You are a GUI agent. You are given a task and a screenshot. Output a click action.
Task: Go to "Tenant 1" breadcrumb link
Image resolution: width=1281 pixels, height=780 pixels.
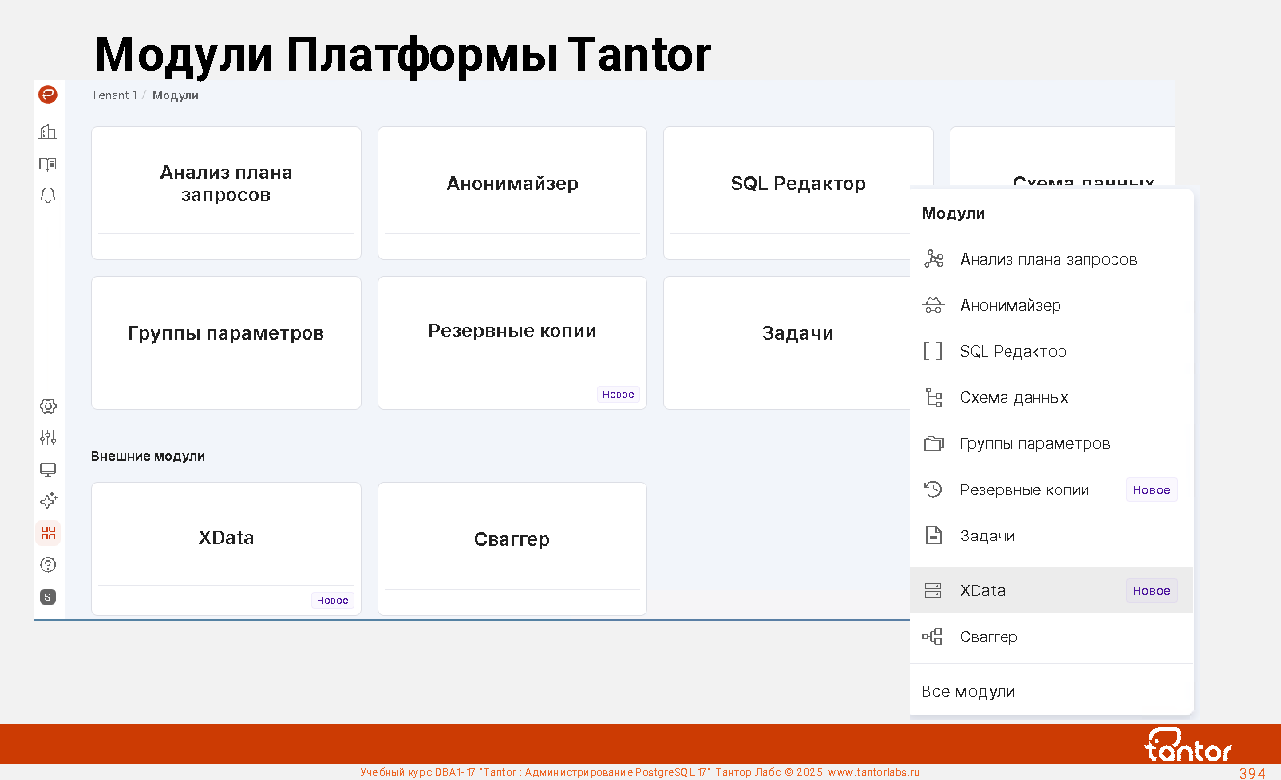pos(113,95)
